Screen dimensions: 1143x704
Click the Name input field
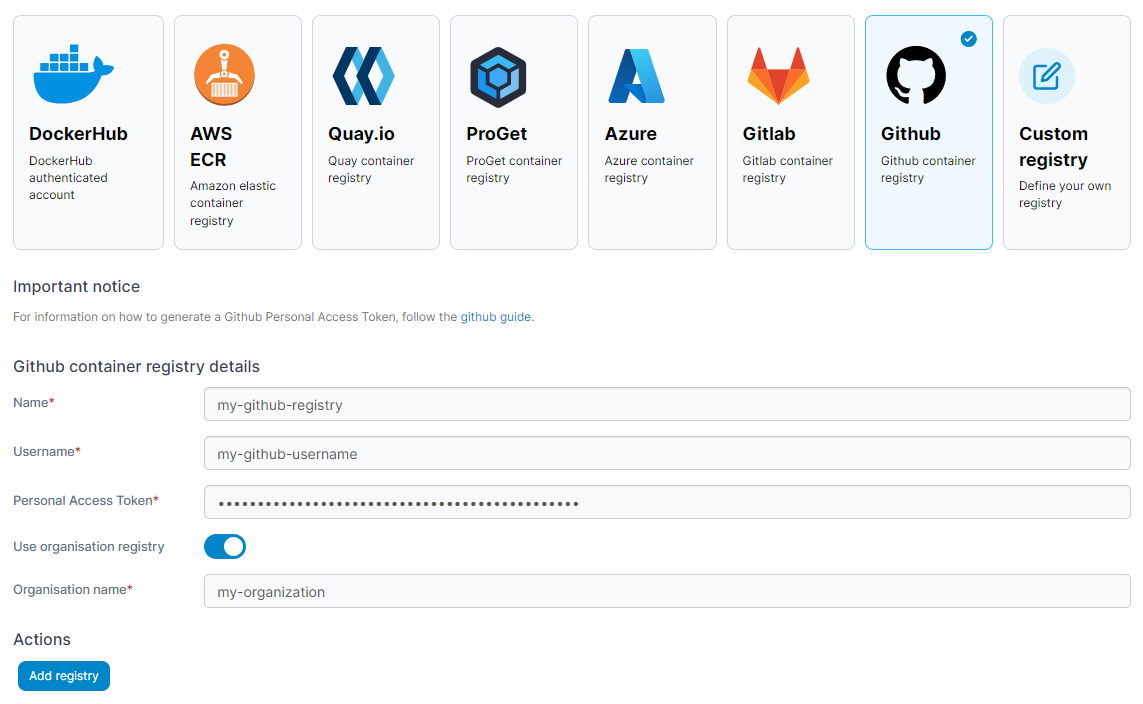[667, 403]
